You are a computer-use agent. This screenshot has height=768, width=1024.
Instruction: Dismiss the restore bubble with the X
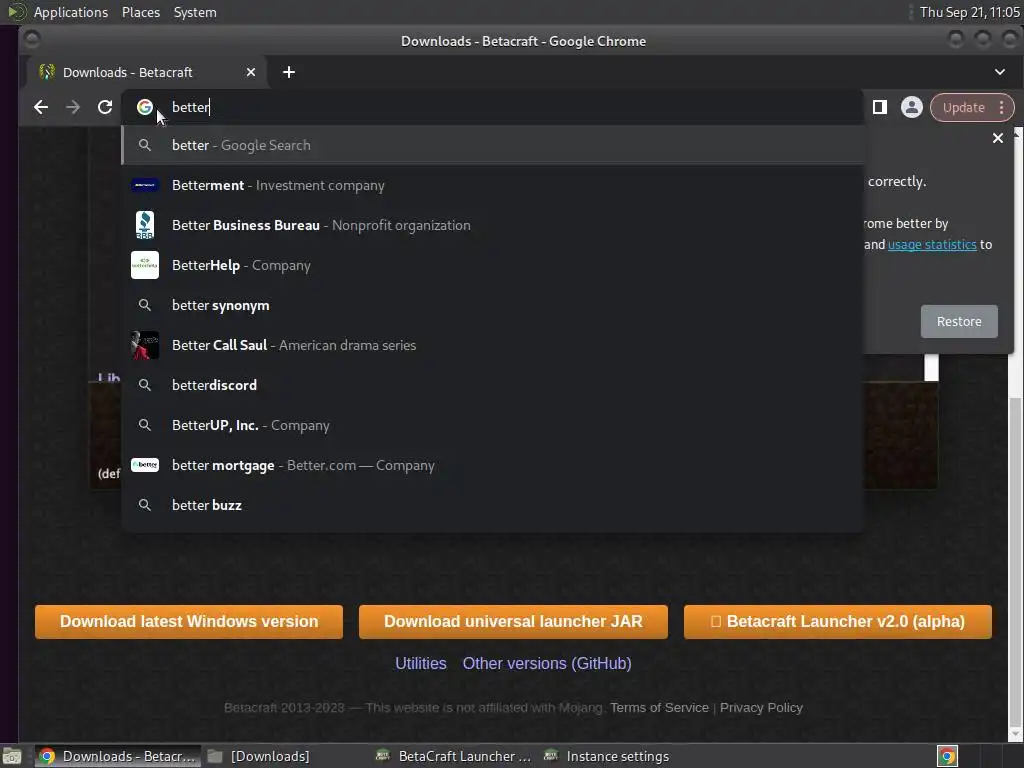(x=997, y=138)
